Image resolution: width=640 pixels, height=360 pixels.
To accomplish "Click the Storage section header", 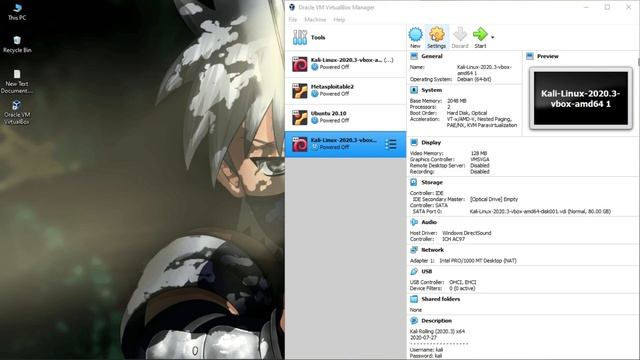I will [x=432, y=182].
